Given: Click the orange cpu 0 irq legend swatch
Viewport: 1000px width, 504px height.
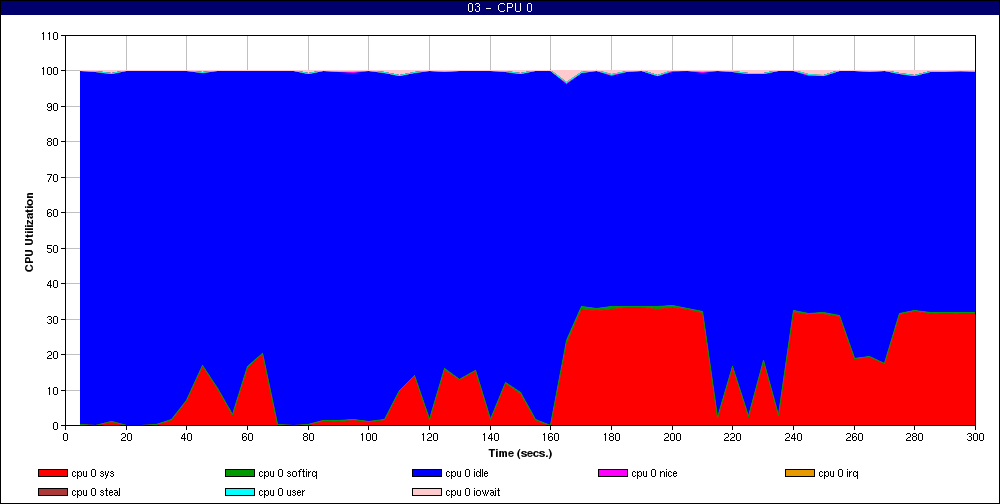Looking at the screenshot, I should (x=800, y=473).
